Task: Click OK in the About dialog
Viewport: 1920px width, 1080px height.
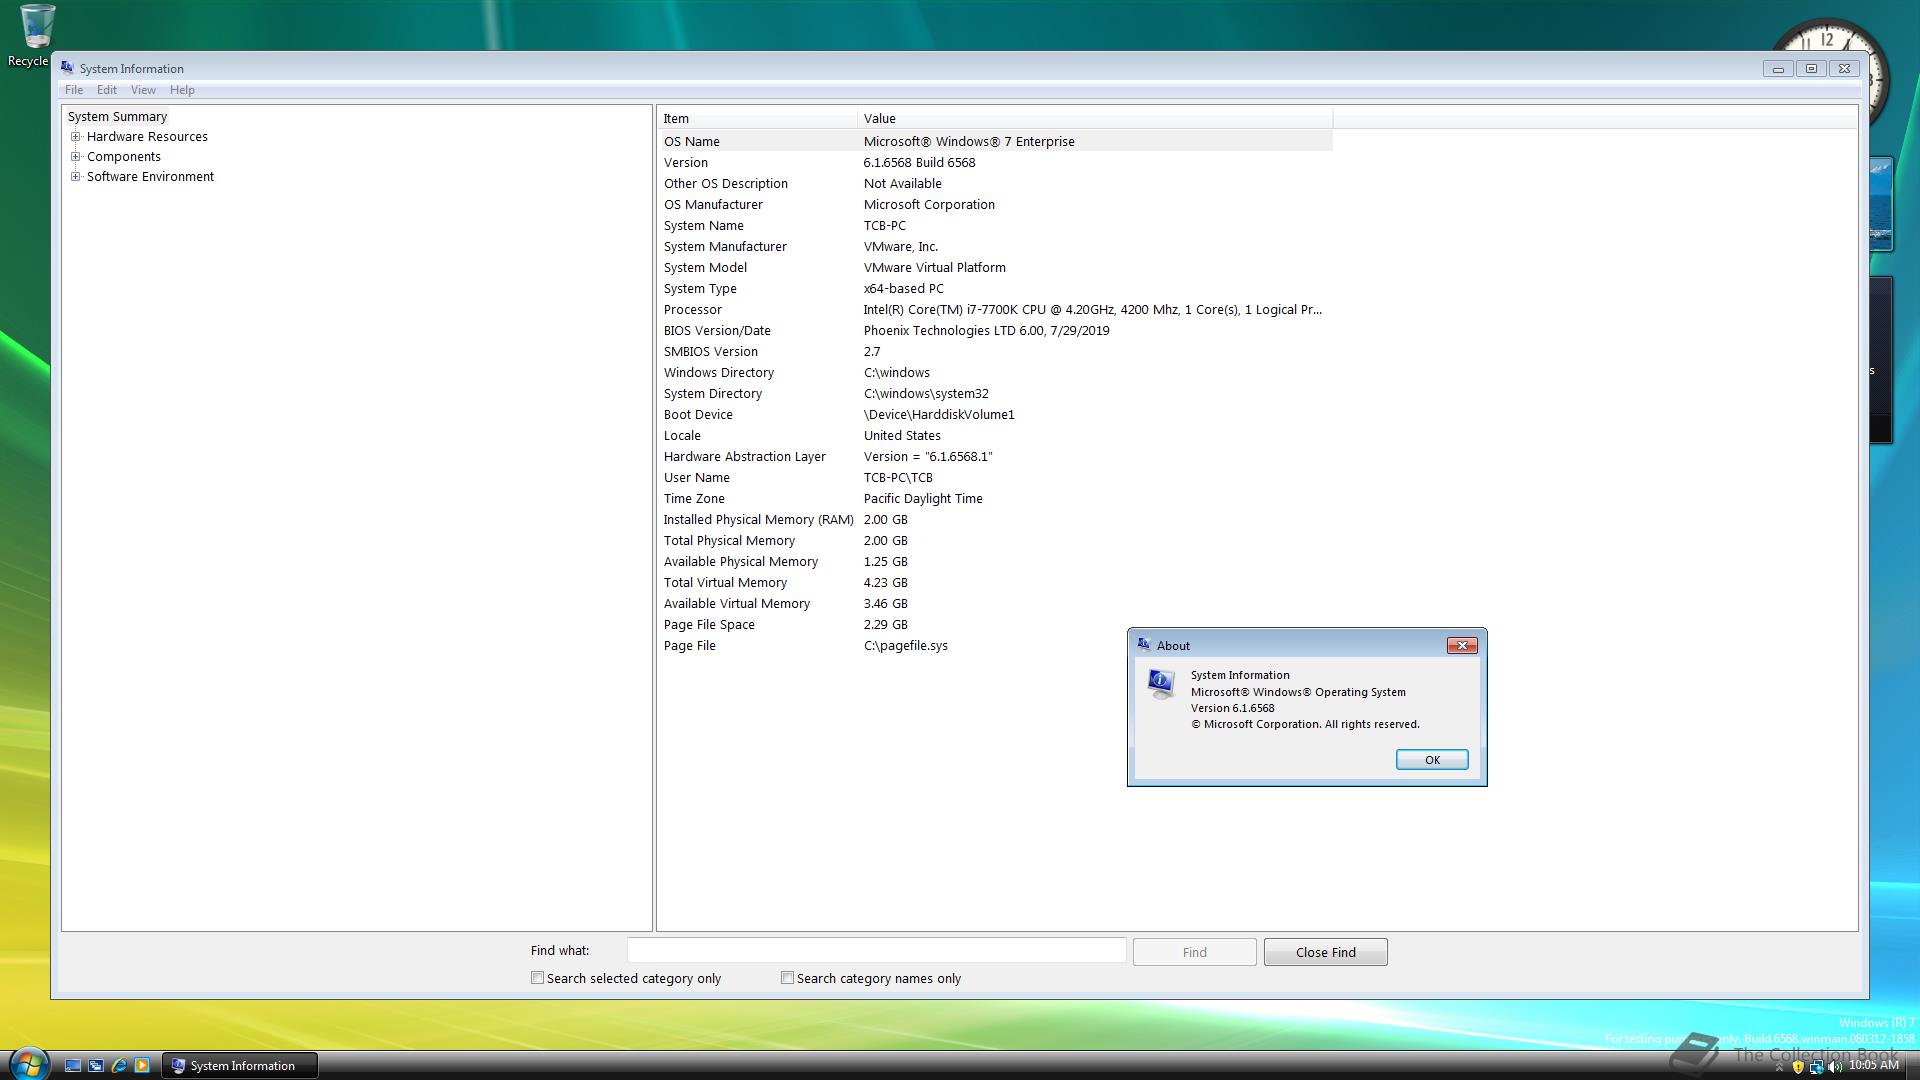Action: point(1432,760)
